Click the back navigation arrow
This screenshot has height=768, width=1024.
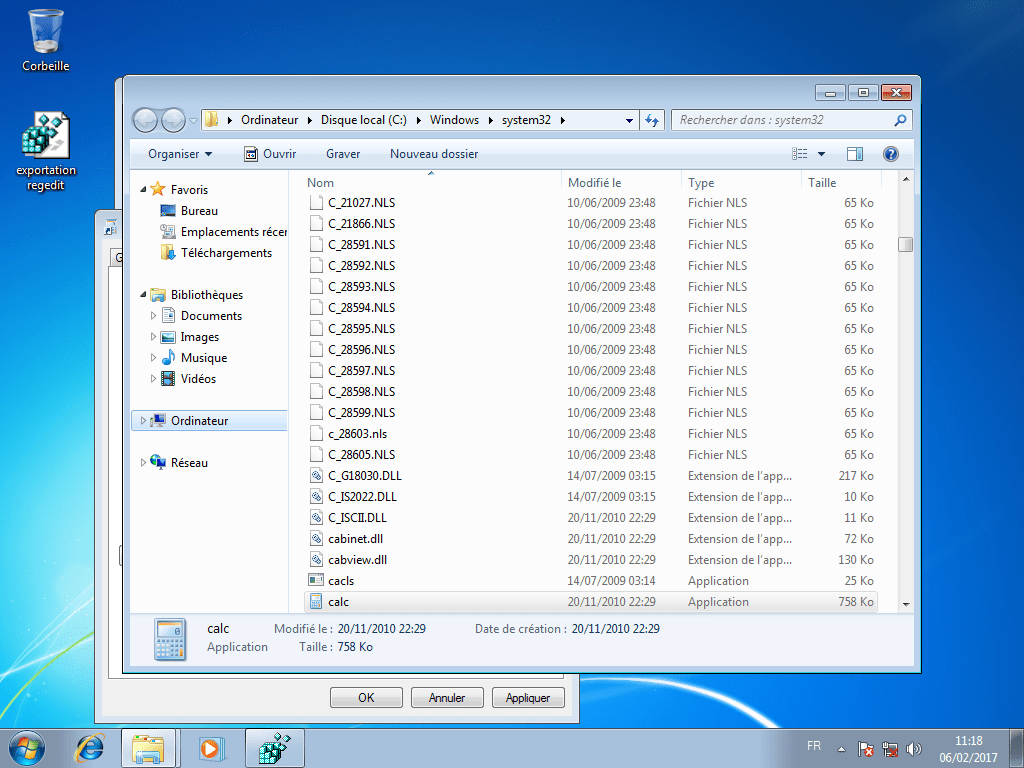tap(145, 119)
